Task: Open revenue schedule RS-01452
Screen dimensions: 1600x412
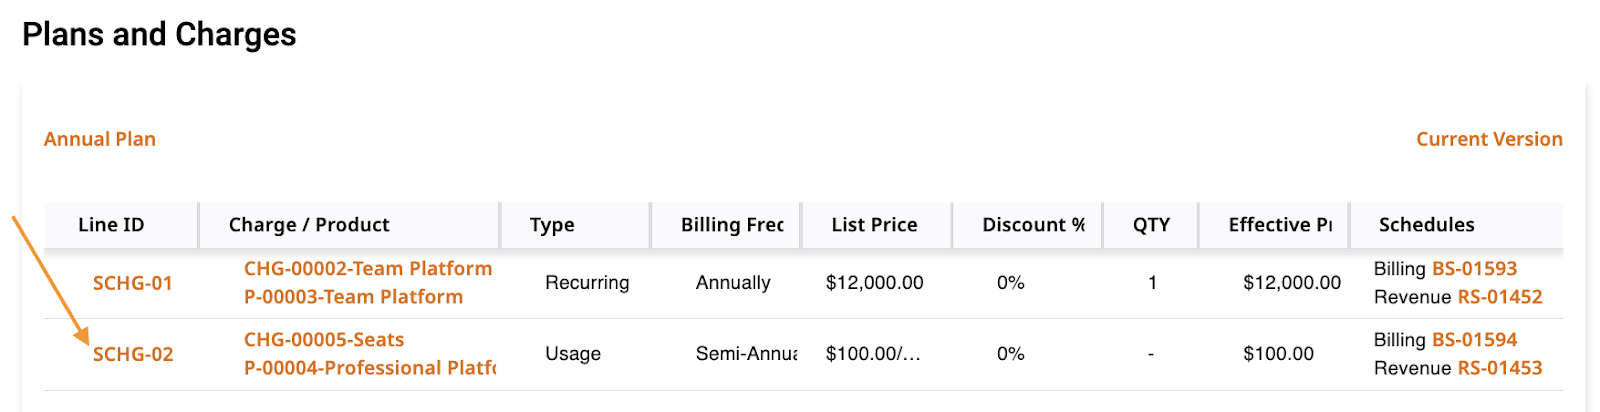Action: [x=1500, y=297]
